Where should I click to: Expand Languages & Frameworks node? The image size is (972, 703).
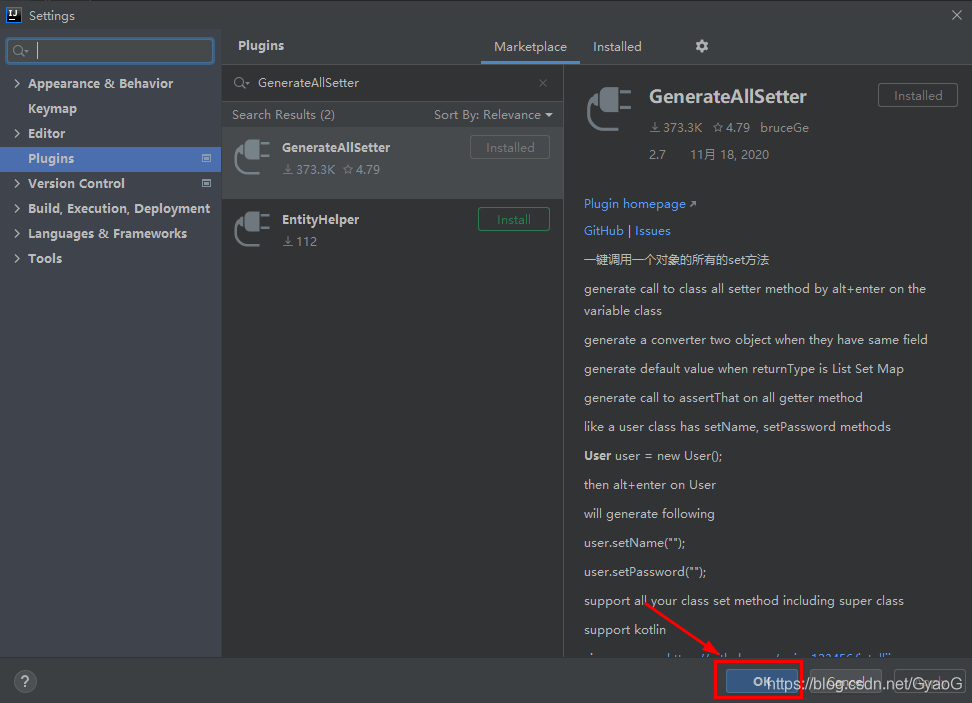click(17, 233)
